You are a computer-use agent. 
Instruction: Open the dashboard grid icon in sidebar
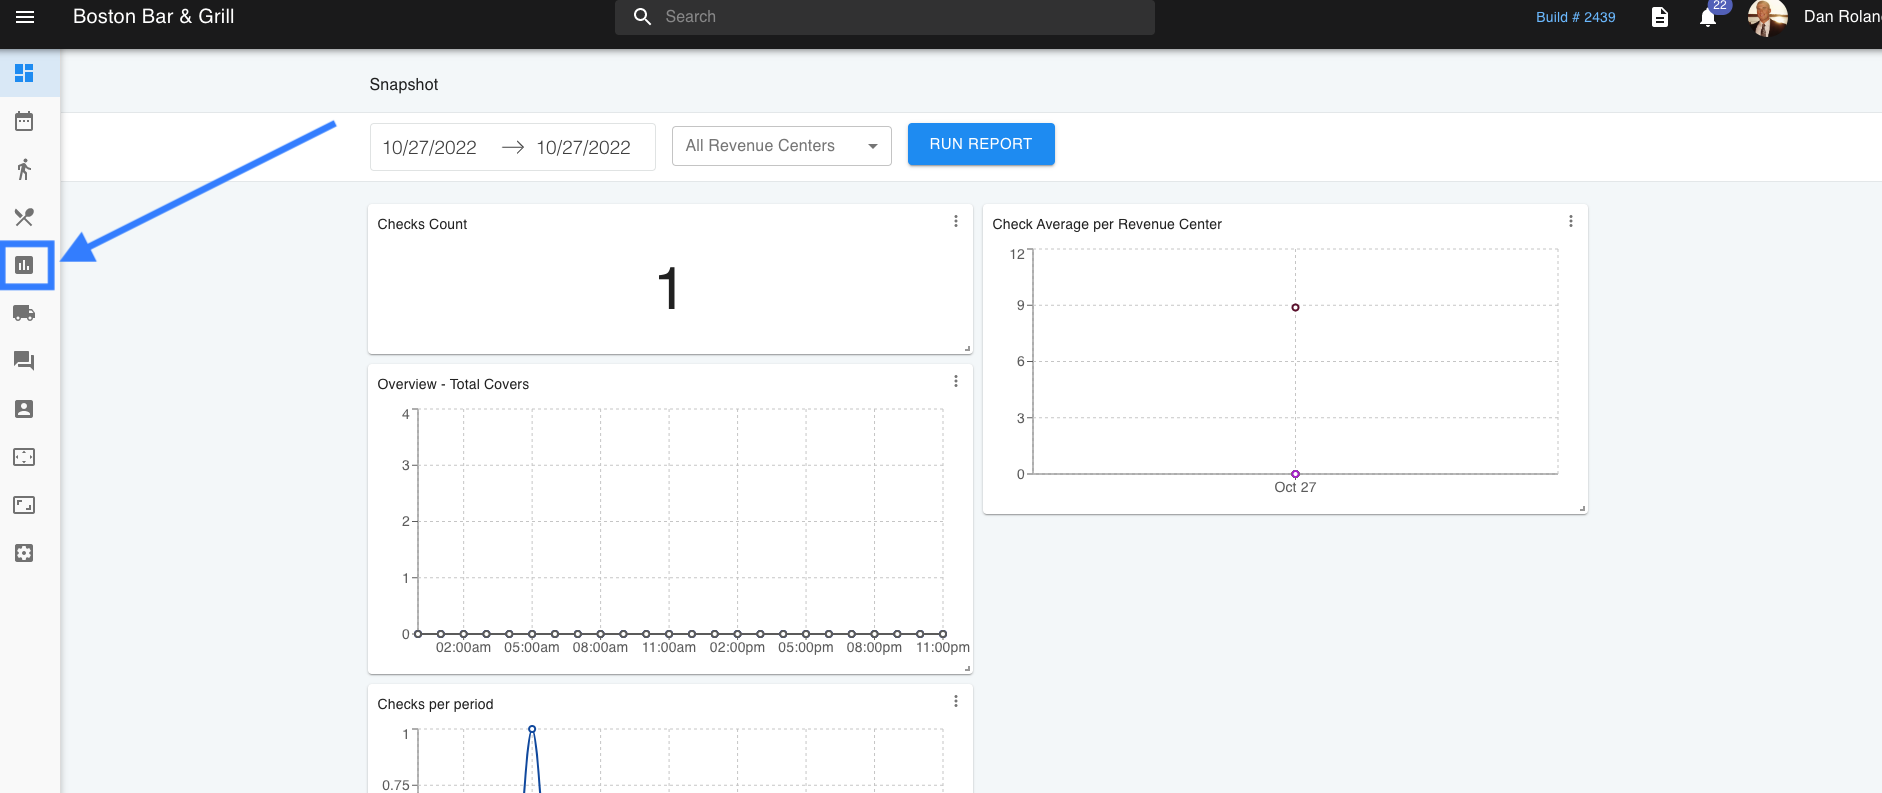coord(24,73)
